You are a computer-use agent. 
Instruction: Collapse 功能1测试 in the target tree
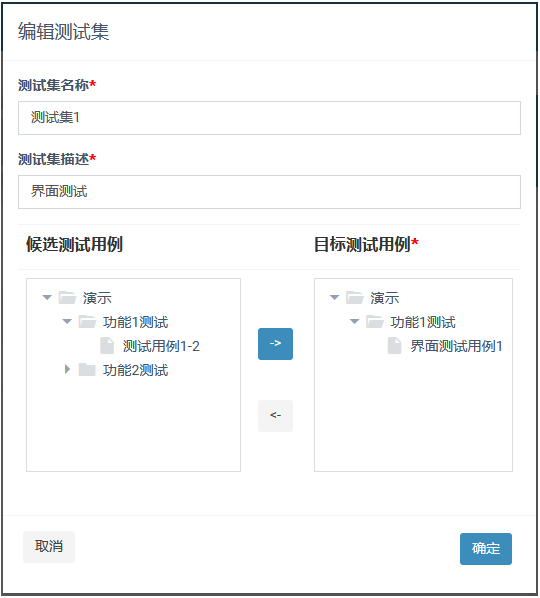tap(355, 322)
